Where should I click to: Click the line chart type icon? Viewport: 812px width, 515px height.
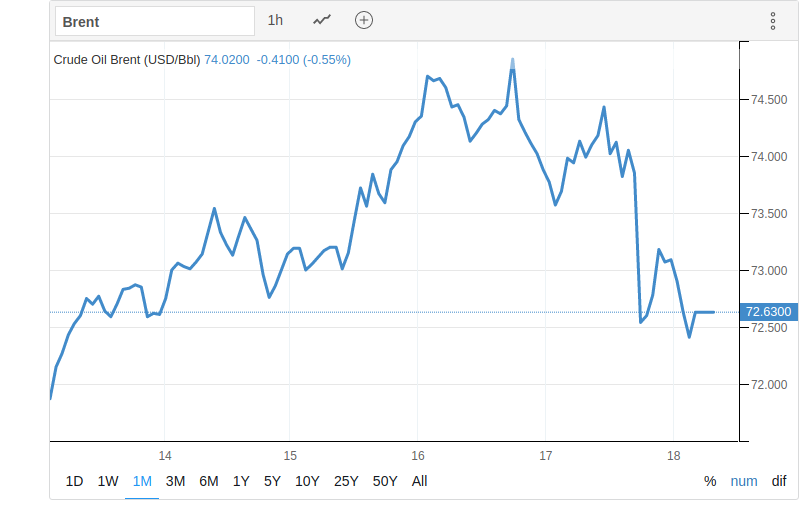322,20
